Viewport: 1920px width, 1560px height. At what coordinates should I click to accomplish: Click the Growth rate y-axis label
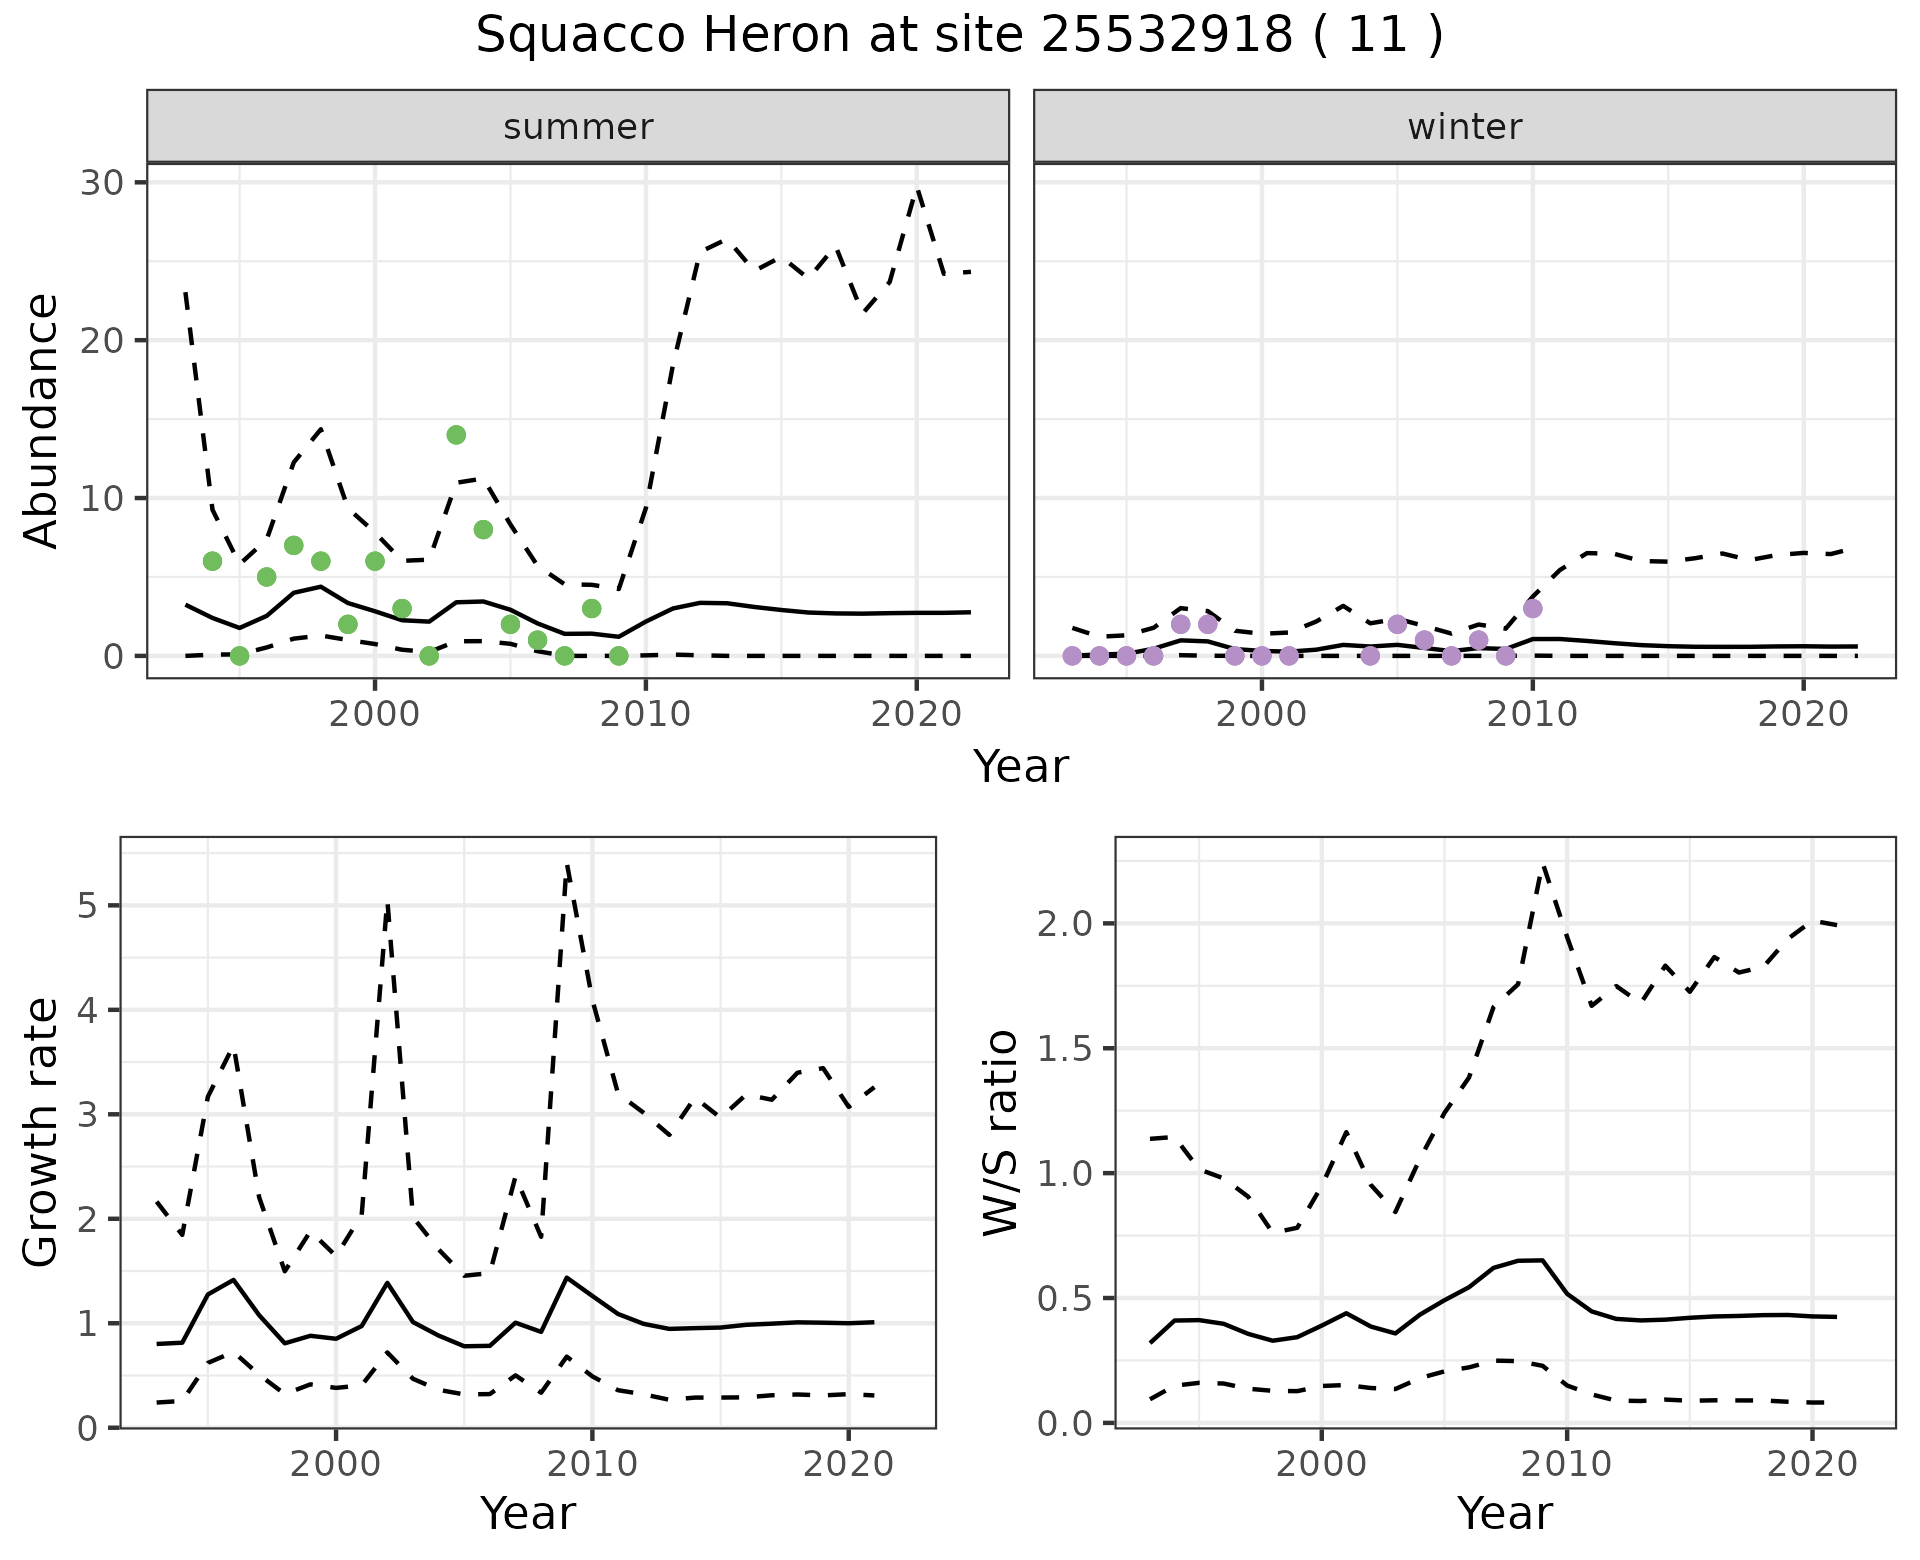(x=41, y=1132)
